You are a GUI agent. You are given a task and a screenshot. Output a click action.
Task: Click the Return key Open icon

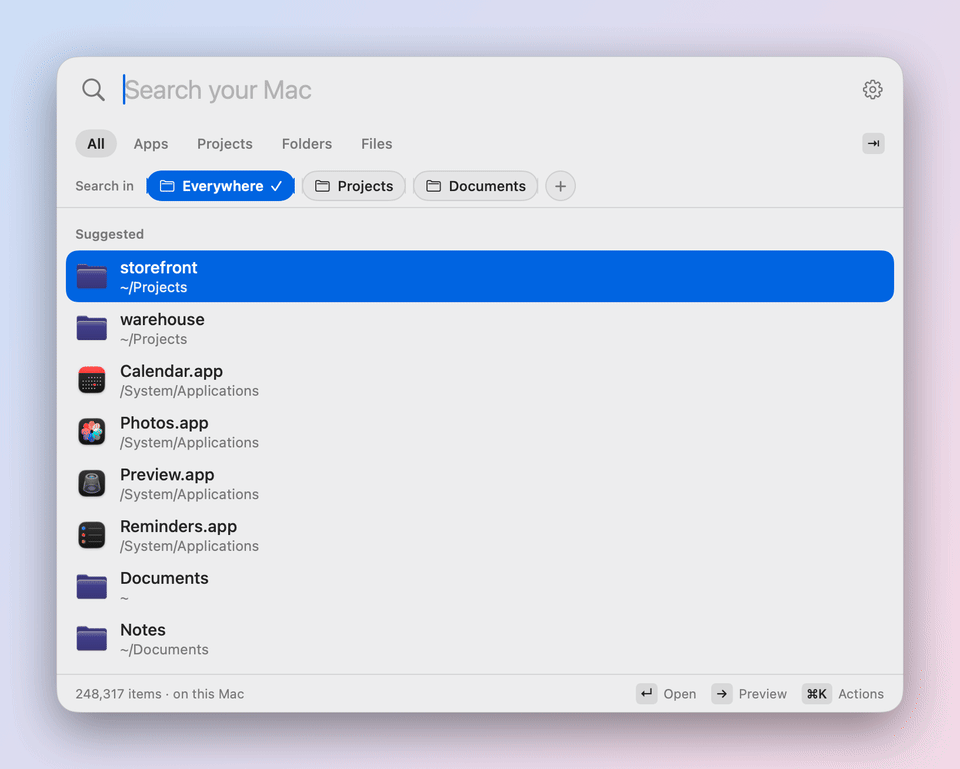tap(647, 694)
